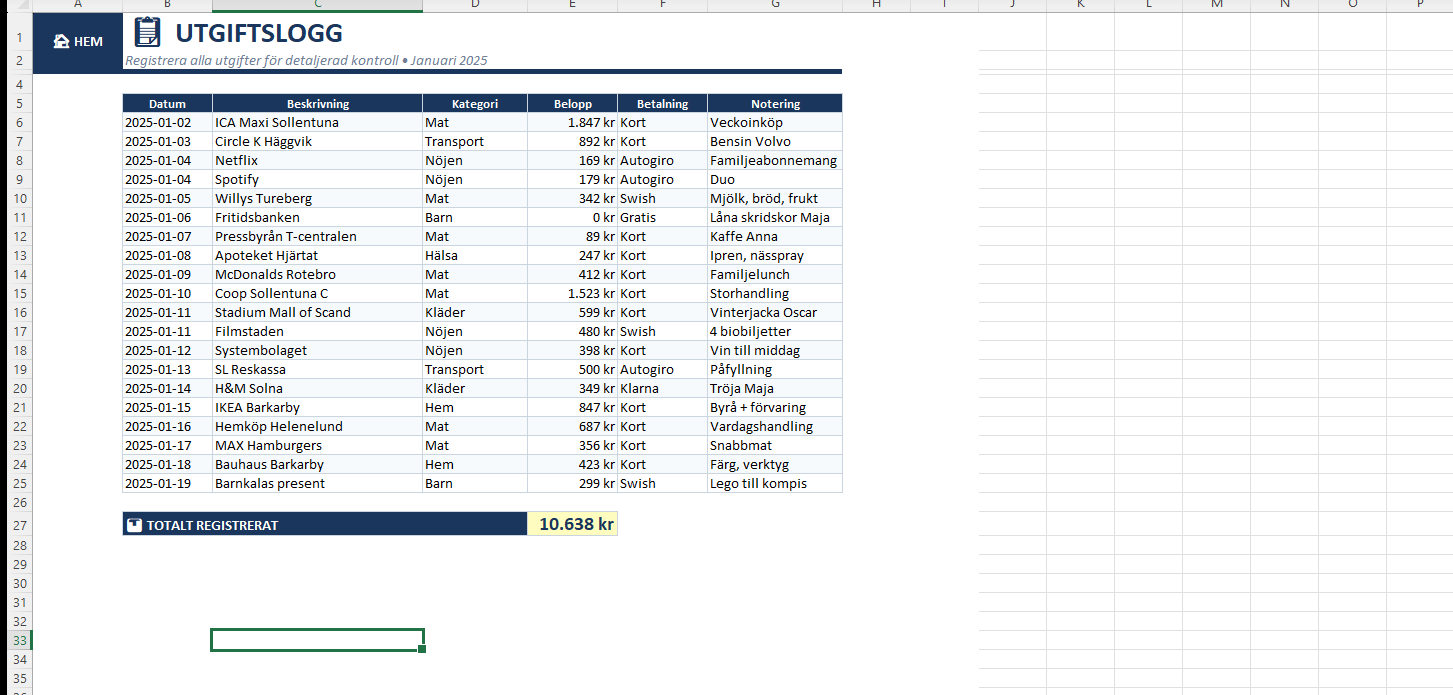This screenshot has width=1453, height=695.
Task: Click cell ICA Maxi Sollentuna
Action: (x=317, y=122)
